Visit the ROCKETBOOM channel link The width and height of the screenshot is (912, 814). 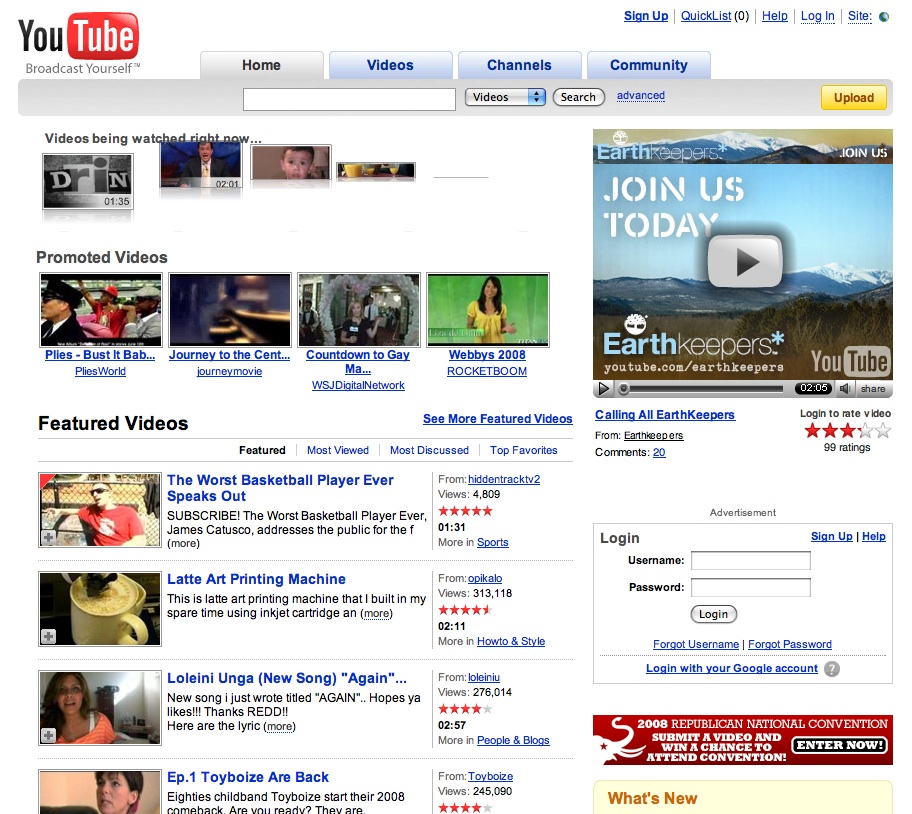click(x=487, y=371)
